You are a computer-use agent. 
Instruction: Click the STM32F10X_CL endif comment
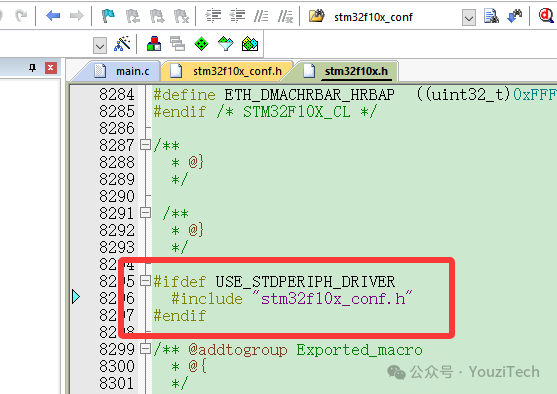[x=296, y=112]
